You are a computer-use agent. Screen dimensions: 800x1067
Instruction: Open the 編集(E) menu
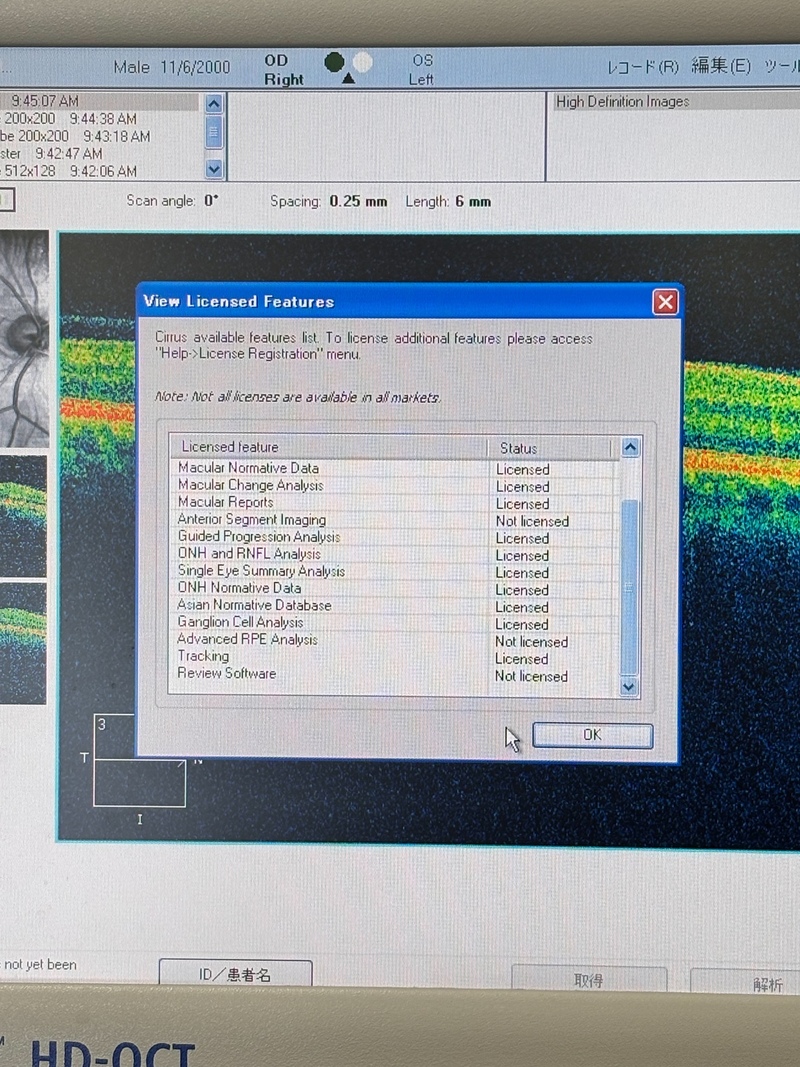[721, 65]
